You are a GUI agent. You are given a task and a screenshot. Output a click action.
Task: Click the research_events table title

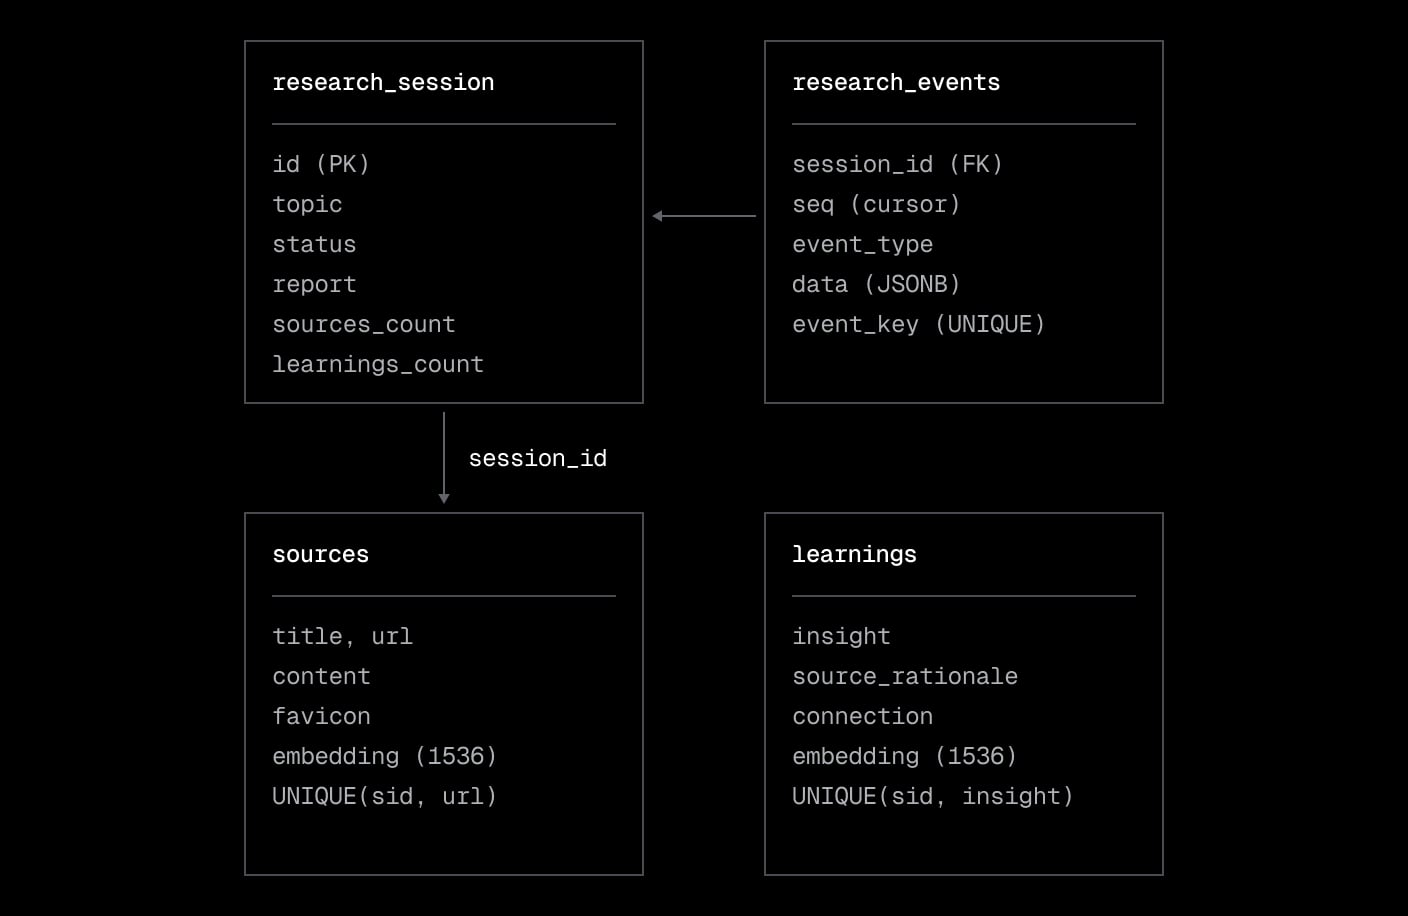click(895, 83)
